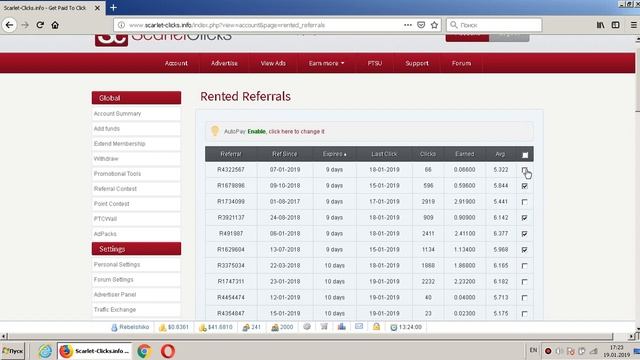Check the box for referral R4322567

point(524,170)
